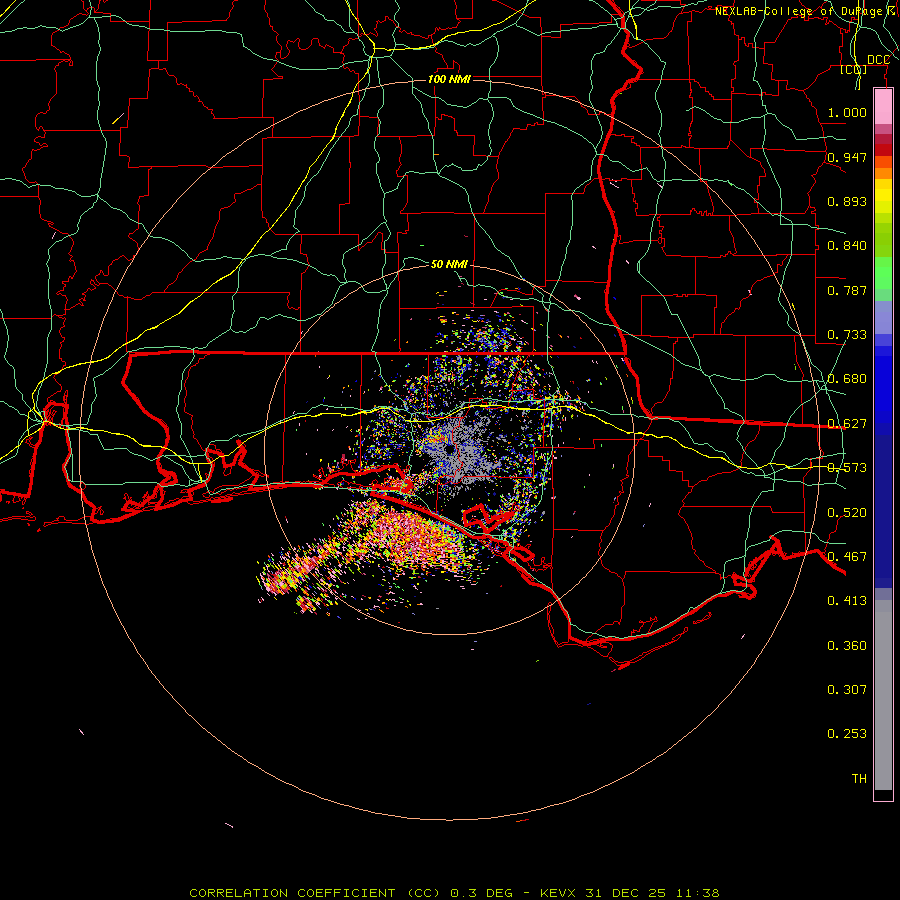Click the 0.467 scale value
900x900 pixels.
[847, 557]
